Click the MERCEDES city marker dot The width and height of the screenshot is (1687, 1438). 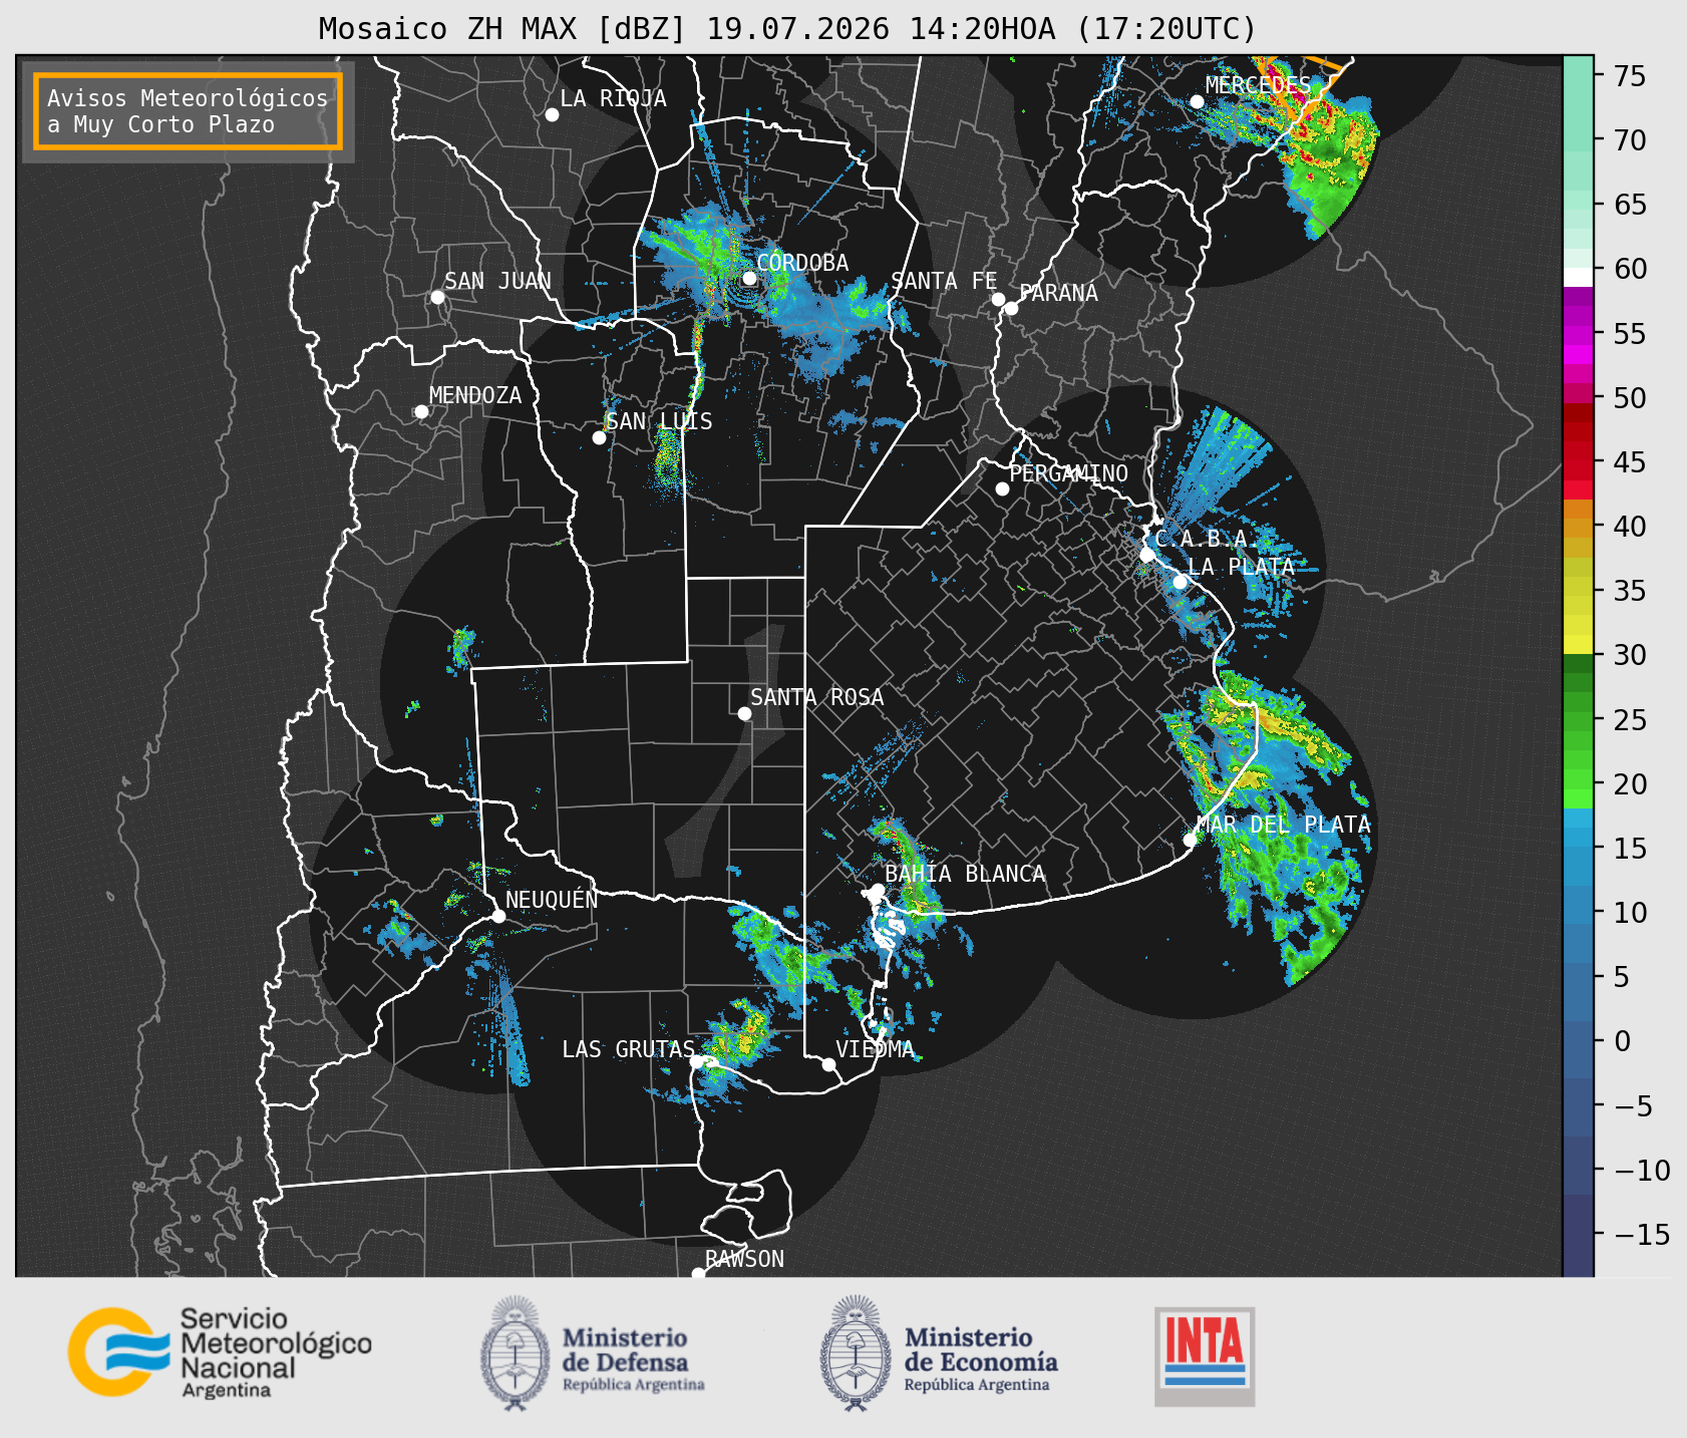tap(1197, 102)
